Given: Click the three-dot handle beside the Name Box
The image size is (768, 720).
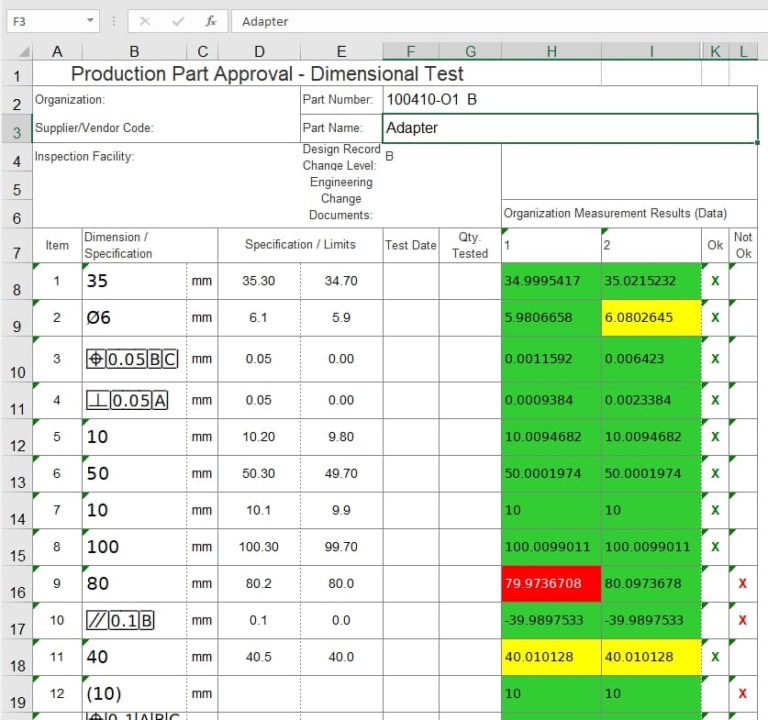Looking at the screenshot, I should coord(114,21).
